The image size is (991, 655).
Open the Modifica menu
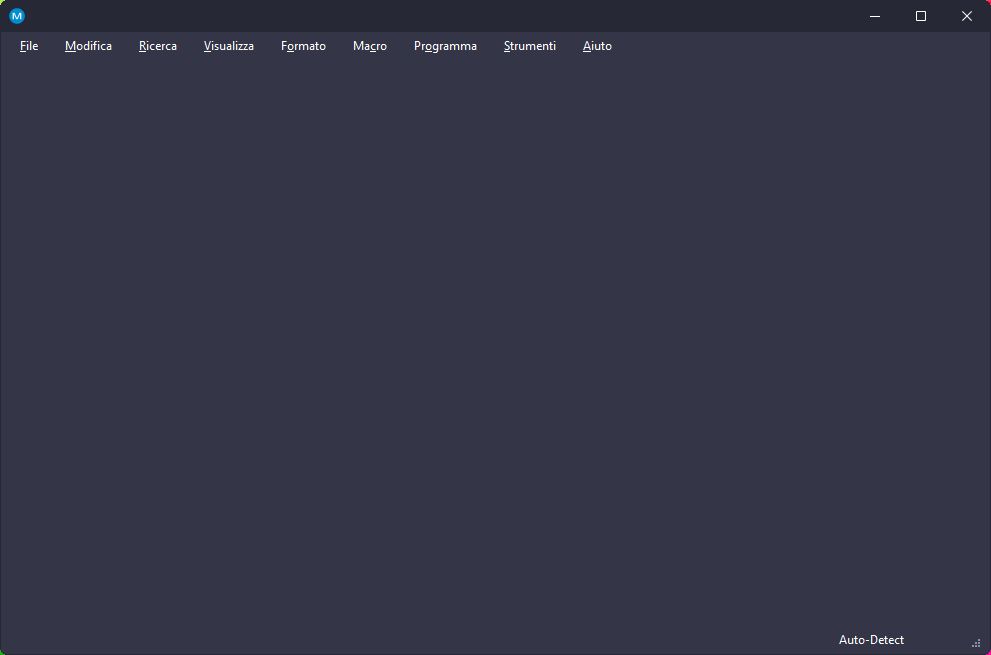click(x=88, y=46)
